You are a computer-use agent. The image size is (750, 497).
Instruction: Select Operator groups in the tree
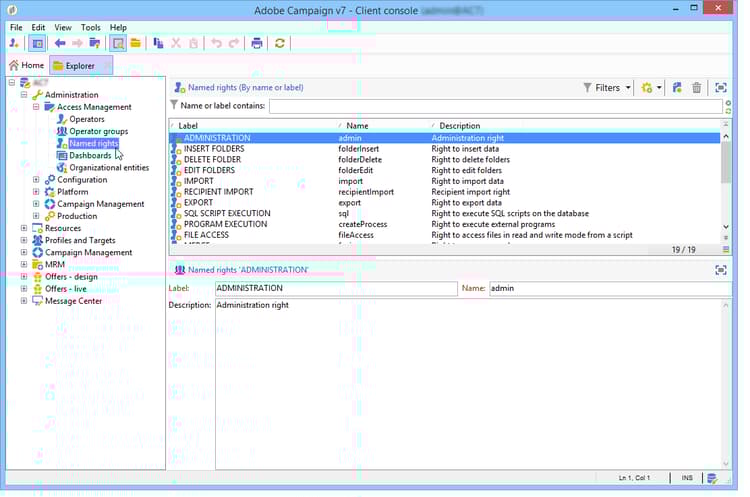[x=98, y=131]
